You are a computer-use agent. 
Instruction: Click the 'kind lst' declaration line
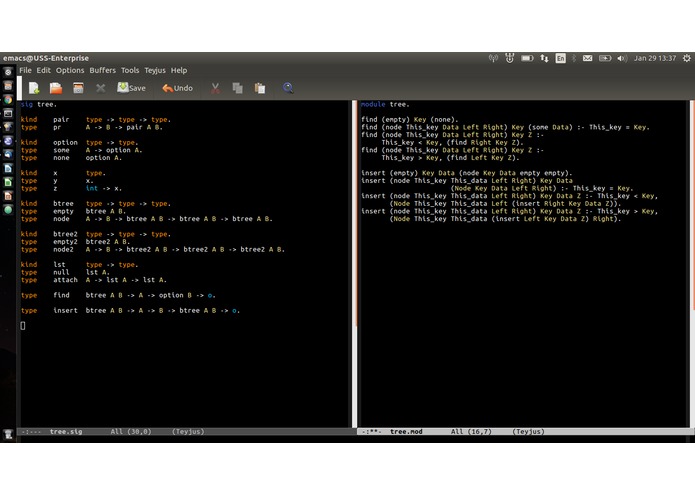pyautogui.click(x=79, y=265)
